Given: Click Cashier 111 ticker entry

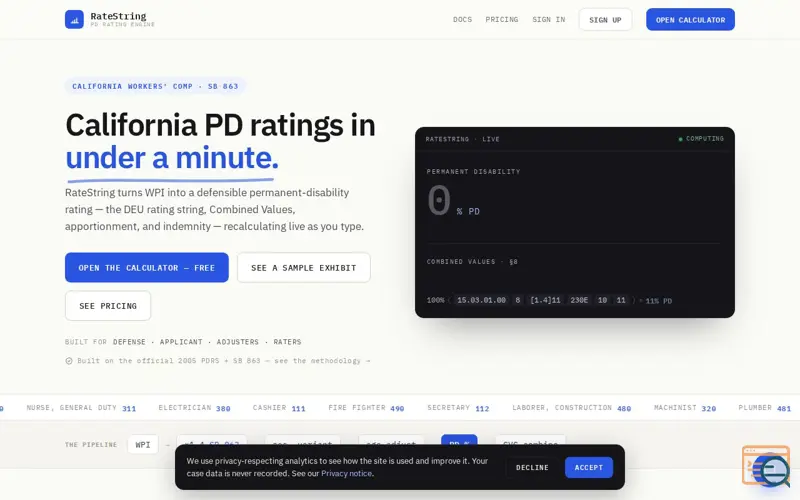Looking at the screenshot, I should (279, 408).
